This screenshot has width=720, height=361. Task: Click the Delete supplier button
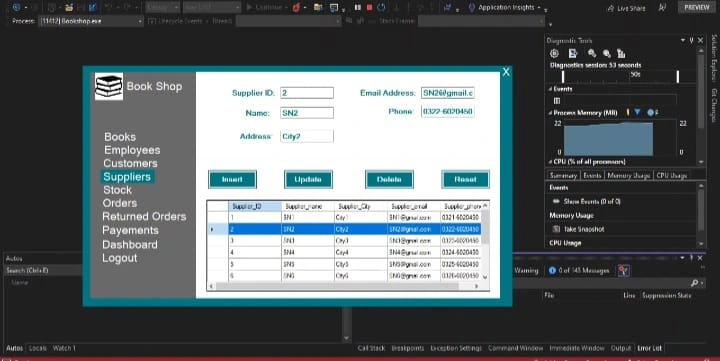coord(389,180)
